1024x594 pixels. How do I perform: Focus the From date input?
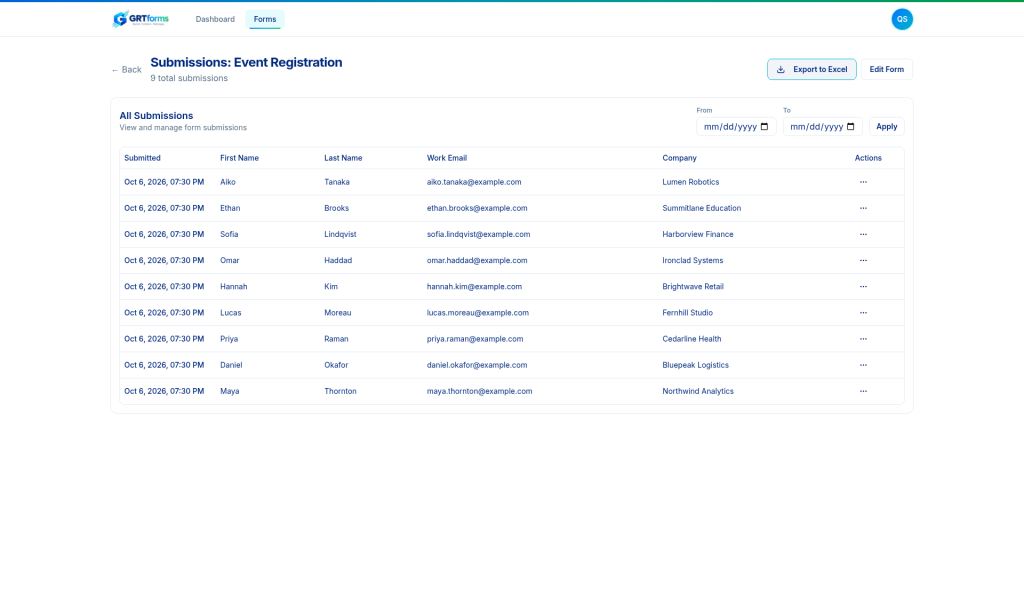click(736, 127)
